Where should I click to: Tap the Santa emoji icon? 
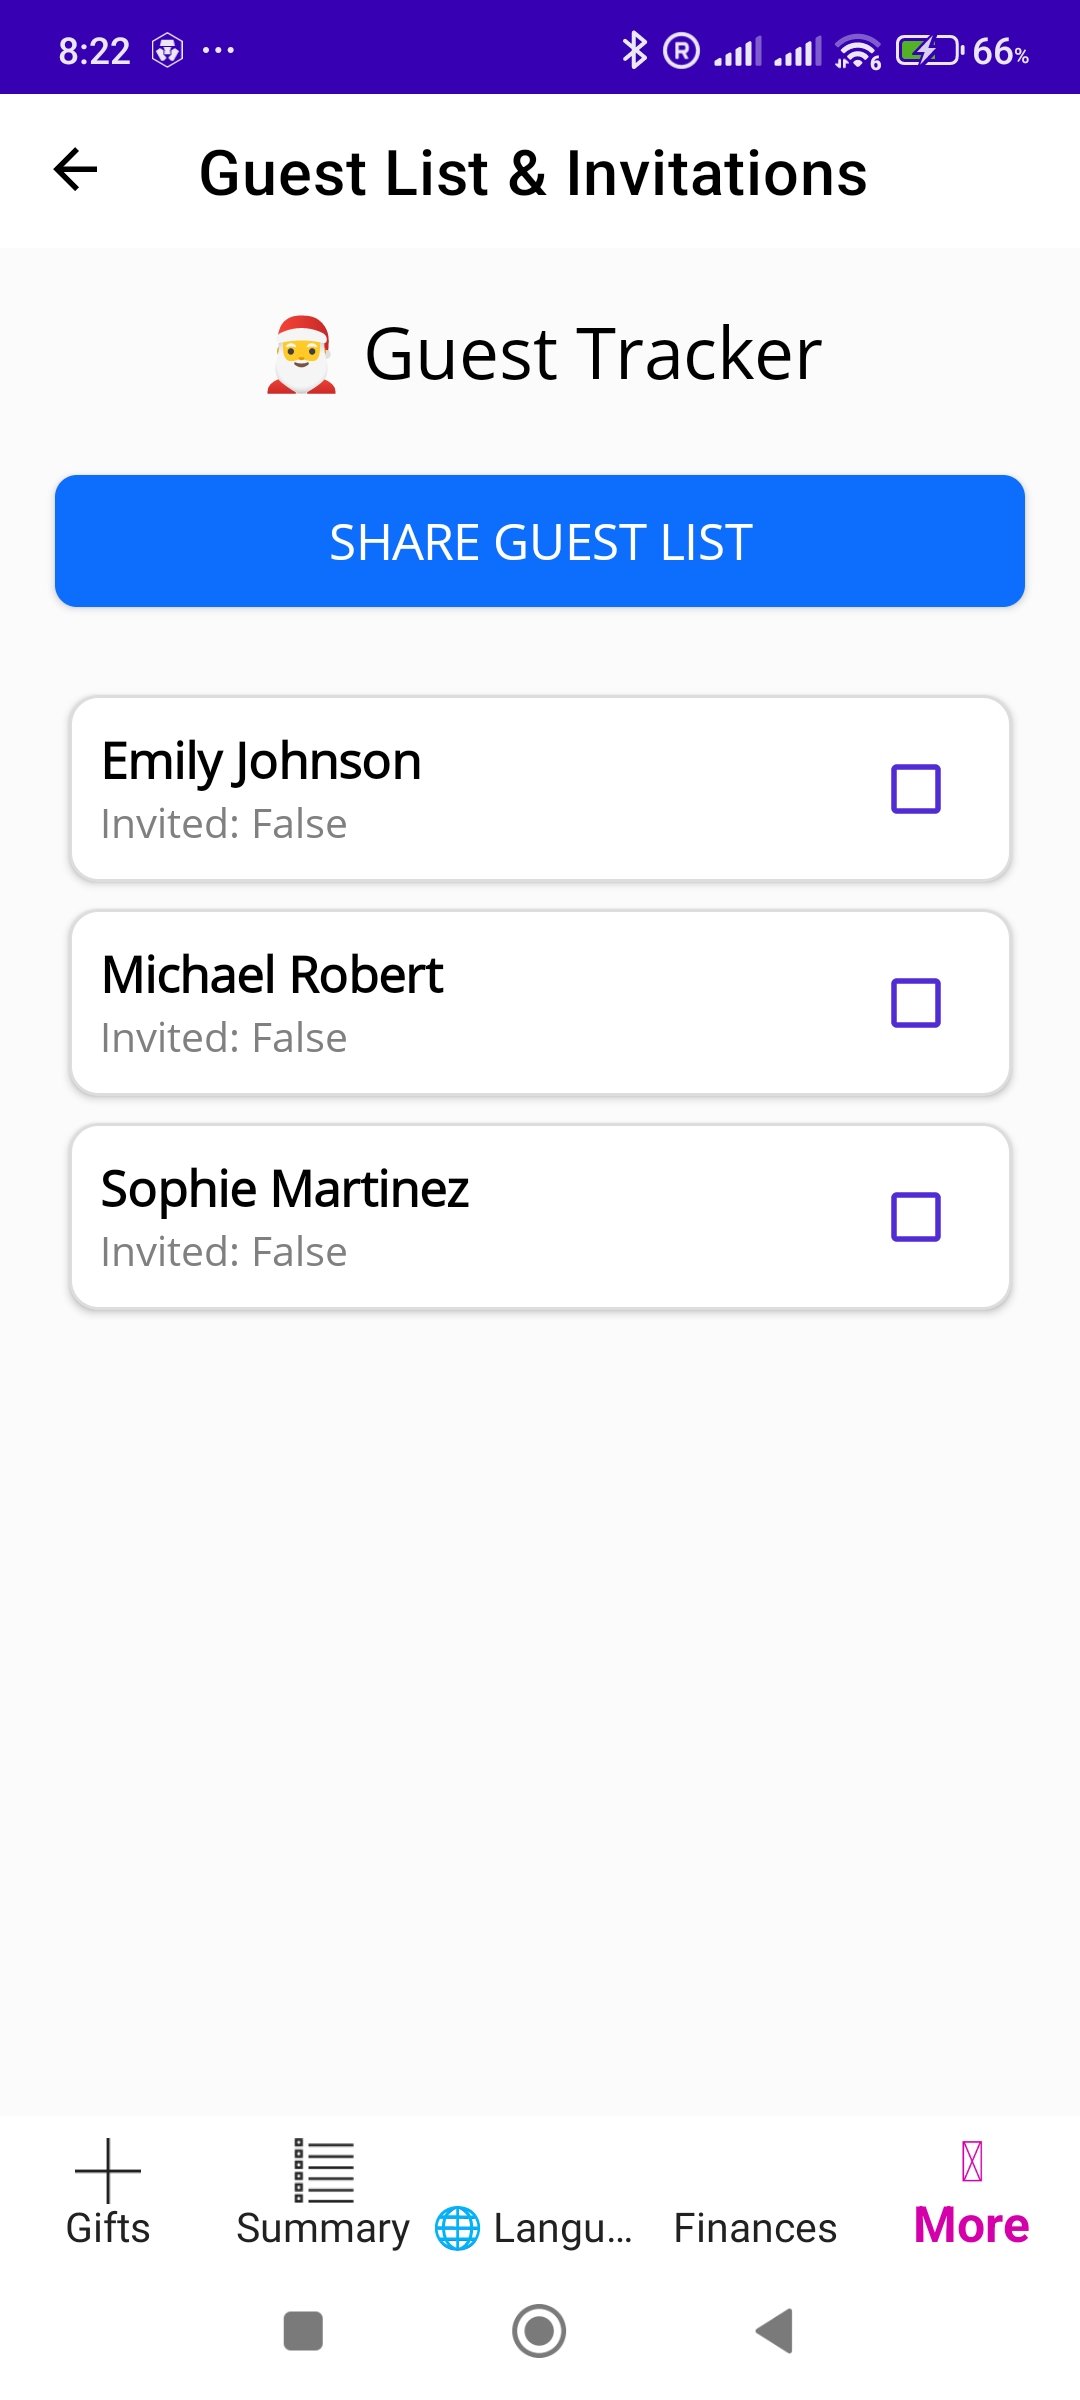pos(301,355)
